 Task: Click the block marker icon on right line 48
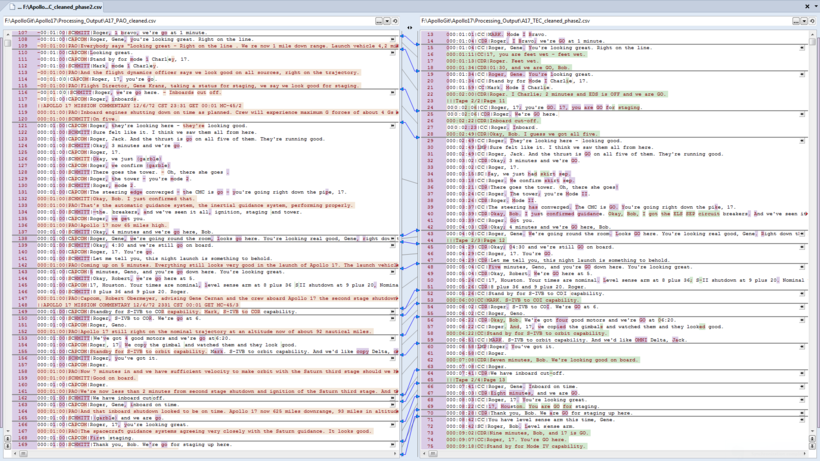tap(802, 267)
